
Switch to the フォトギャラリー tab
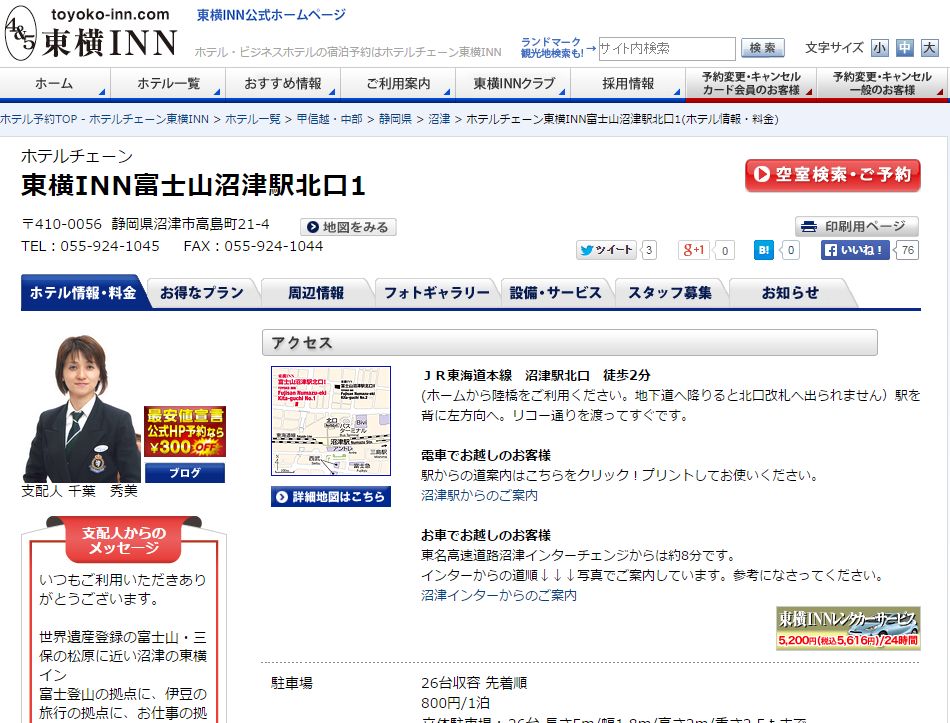tap(437, 293)
